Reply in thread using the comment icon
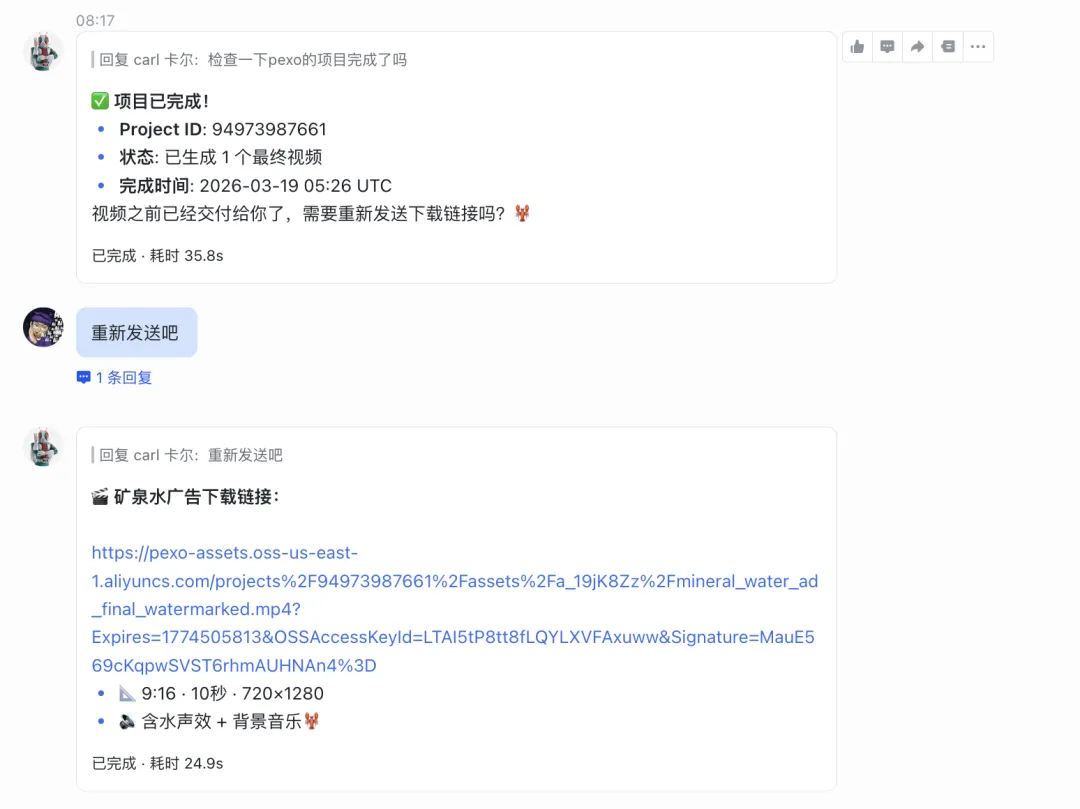This screenshot has width=1080, height=809. 887,47
